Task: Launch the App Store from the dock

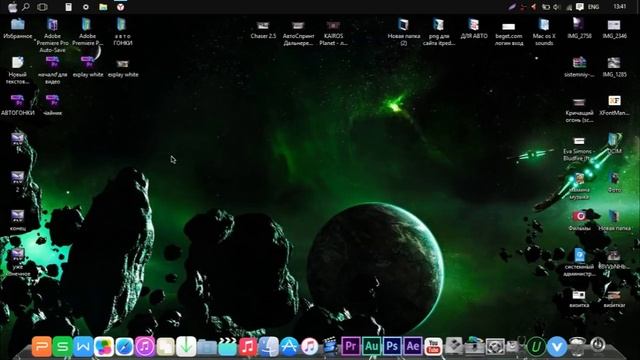Action: [x=289, y=347]
